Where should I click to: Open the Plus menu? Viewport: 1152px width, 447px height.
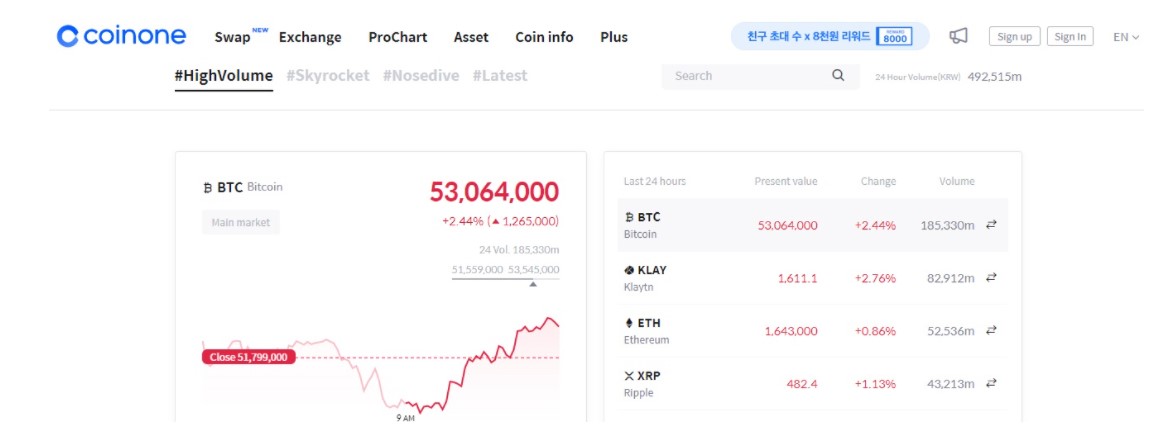pos(614,37)
